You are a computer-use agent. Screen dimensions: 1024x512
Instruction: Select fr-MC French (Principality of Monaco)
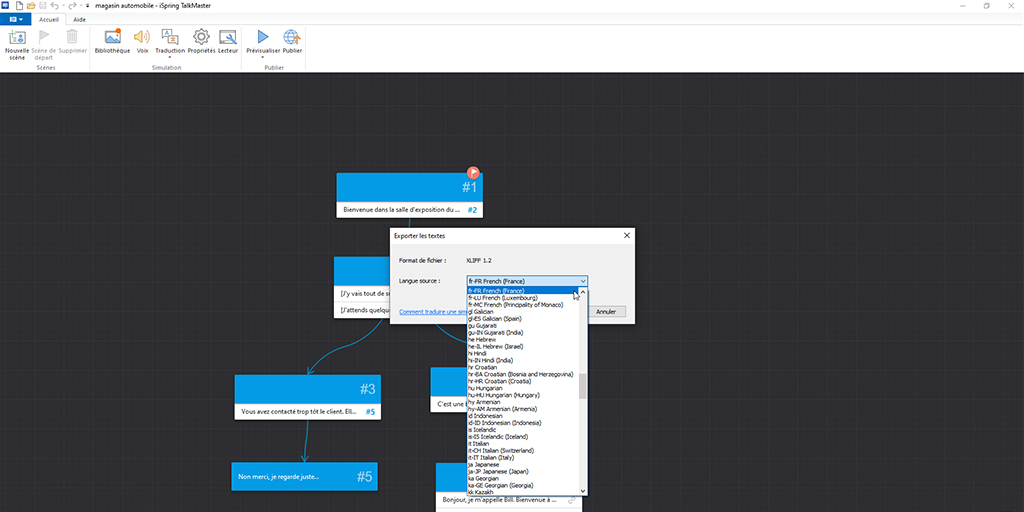522,305
